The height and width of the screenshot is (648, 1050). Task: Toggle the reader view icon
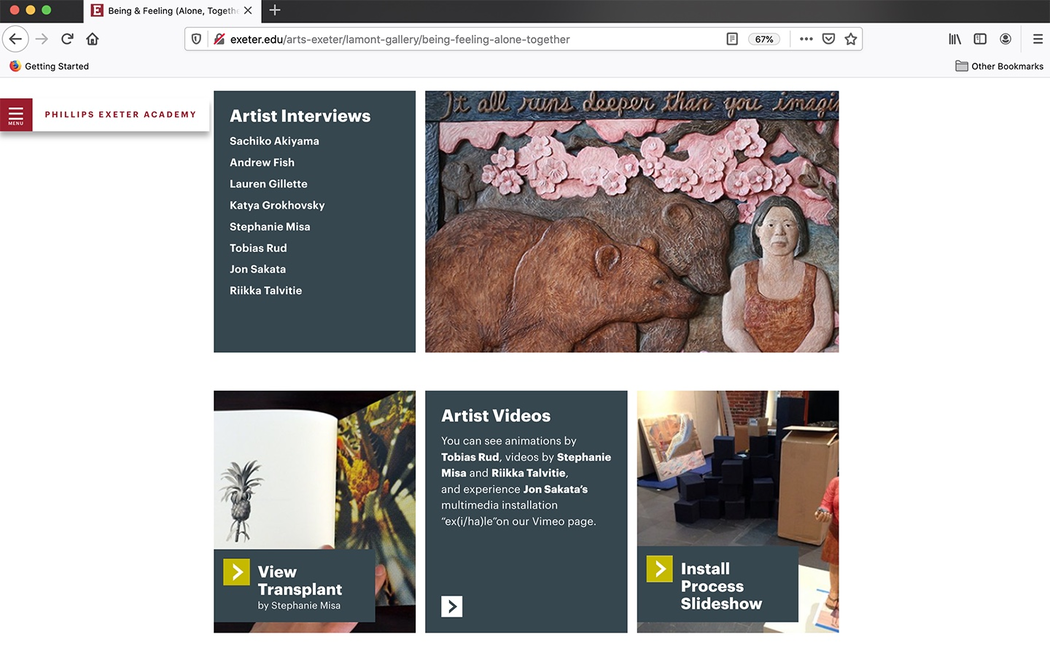pyautogui.click(x=732, y=39)
